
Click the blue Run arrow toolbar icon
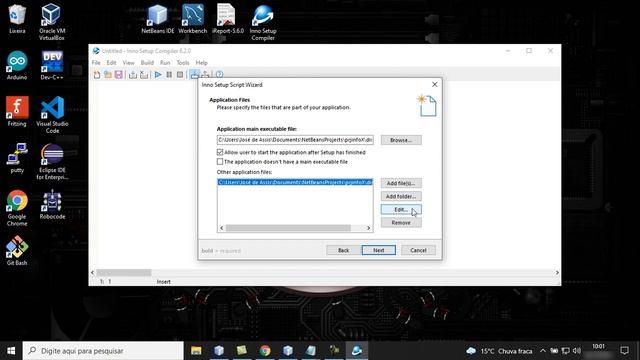158,75
